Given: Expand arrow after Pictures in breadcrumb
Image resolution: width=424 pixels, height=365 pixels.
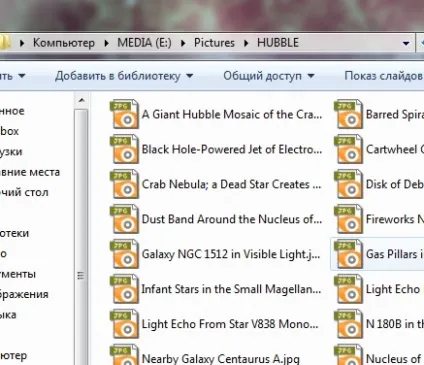Looking at the screenshot, I should 246,43.
